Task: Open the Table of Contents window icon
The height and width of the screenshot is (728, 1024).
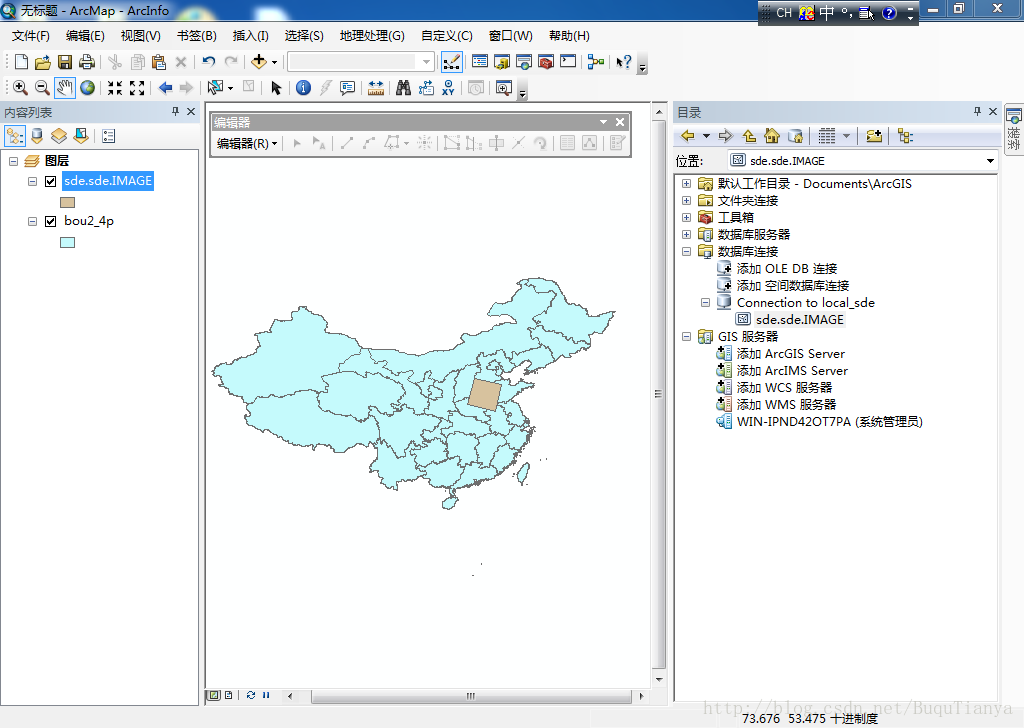Action: point(480,62)
